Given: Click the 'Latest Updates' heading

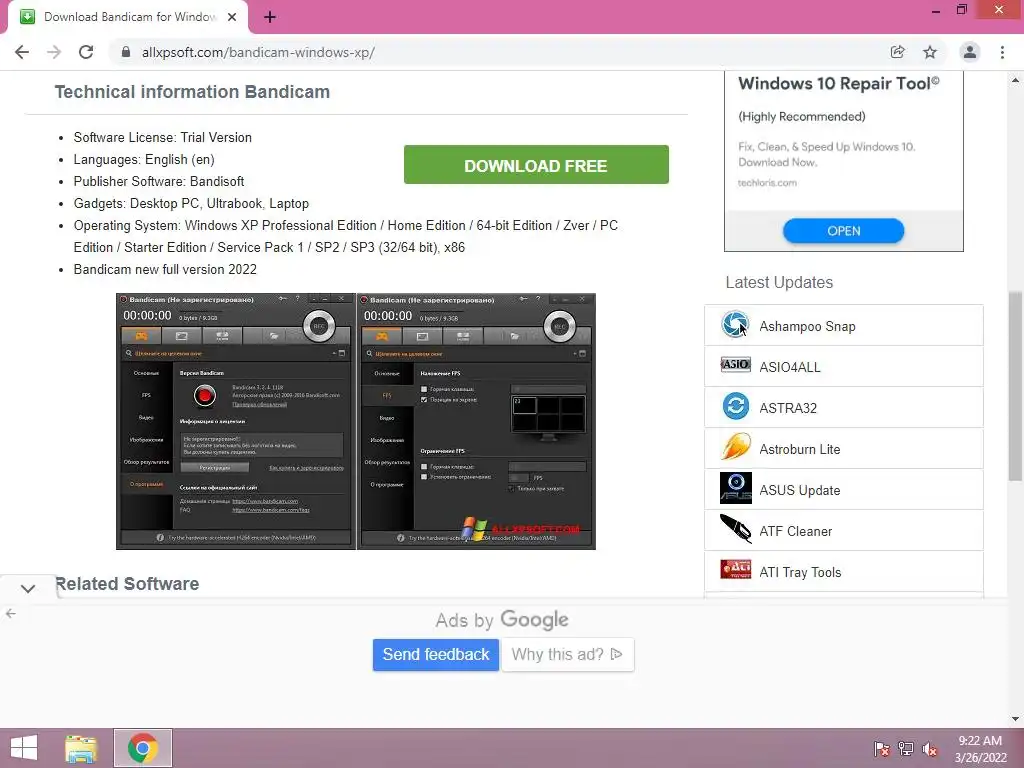Looking at the screenshot, I should tap(779, 282).
